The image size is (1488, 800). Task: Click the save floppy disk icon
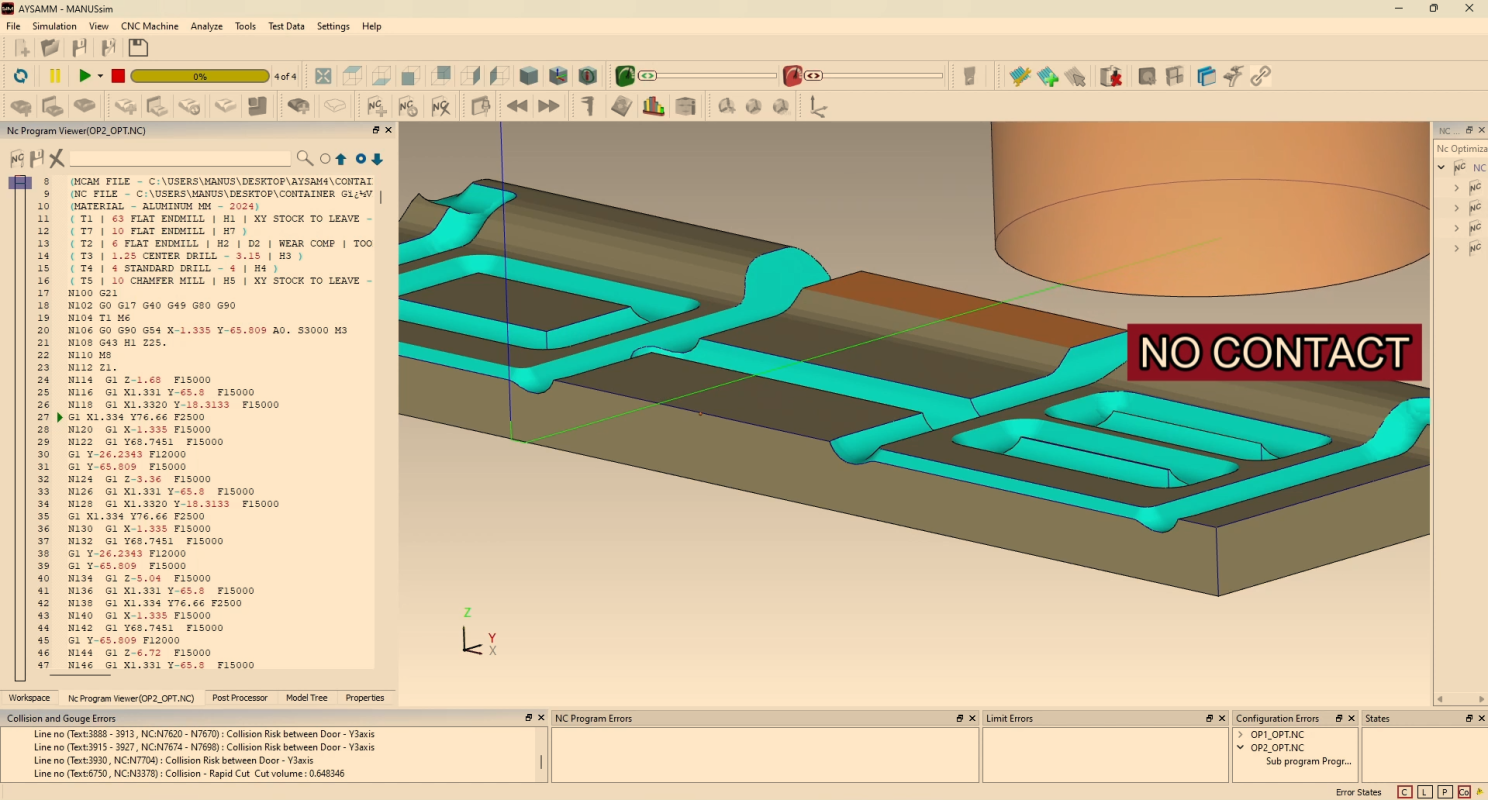click(138, 48)
